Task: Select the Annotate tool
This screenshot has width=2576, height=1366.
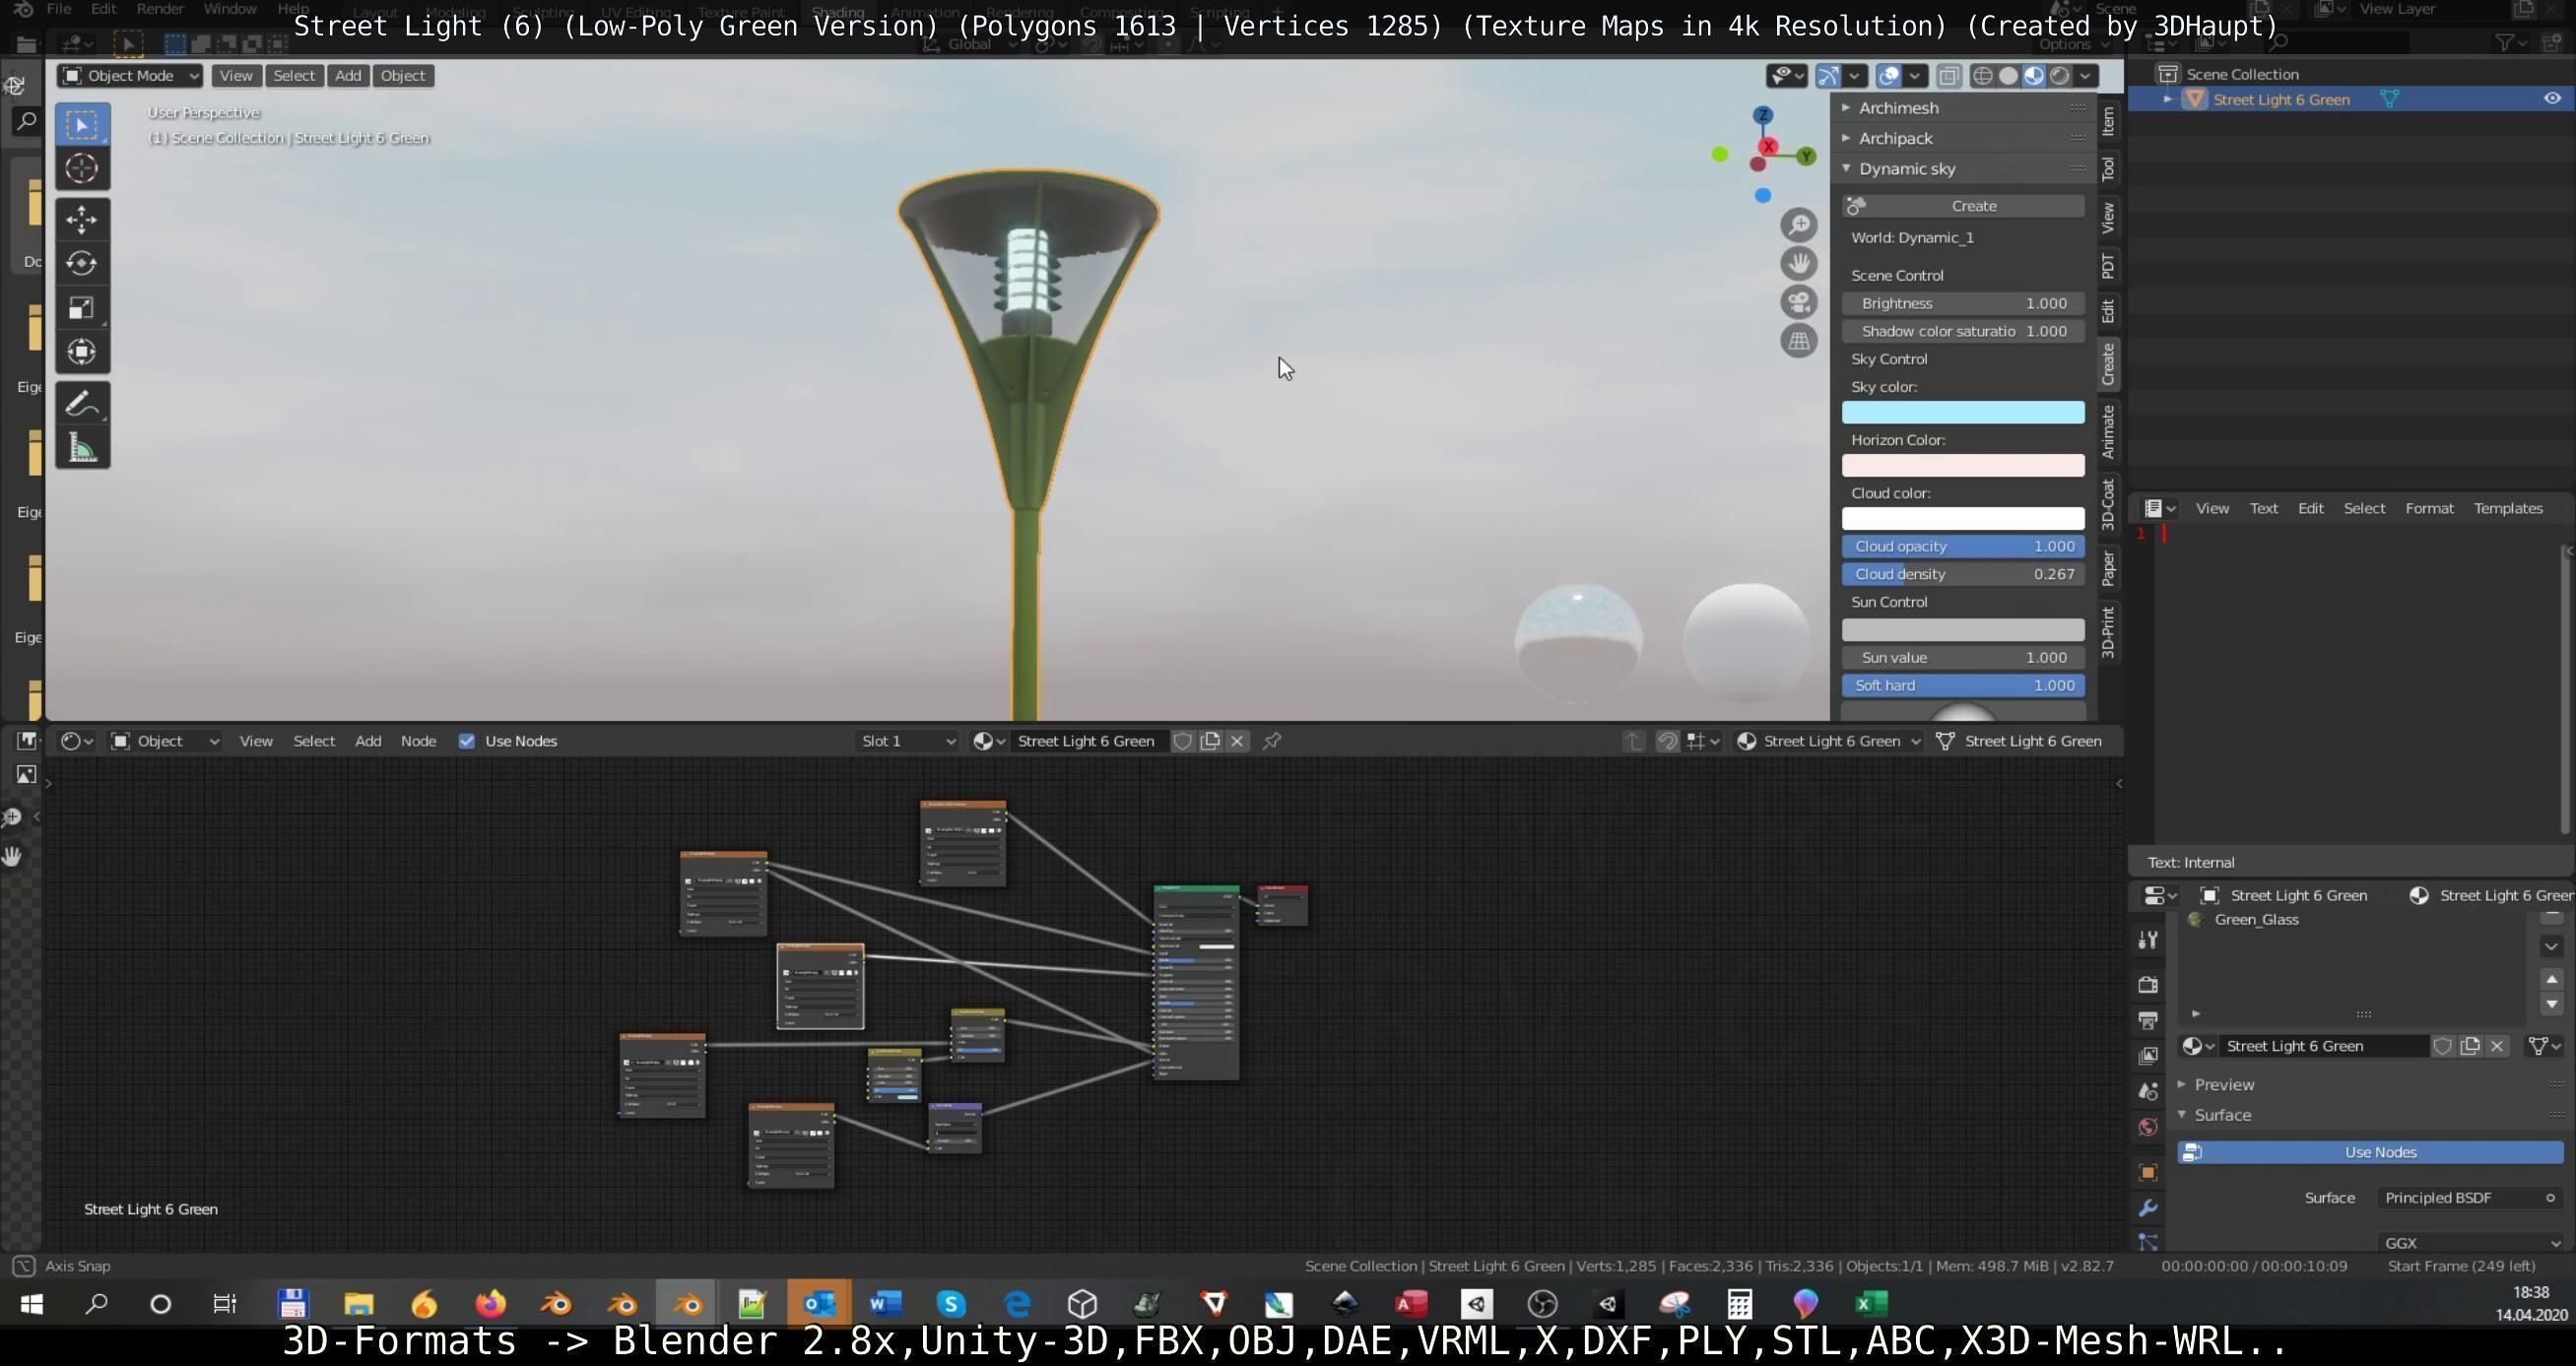Action: pyautogui.click(x=82, y=404)
